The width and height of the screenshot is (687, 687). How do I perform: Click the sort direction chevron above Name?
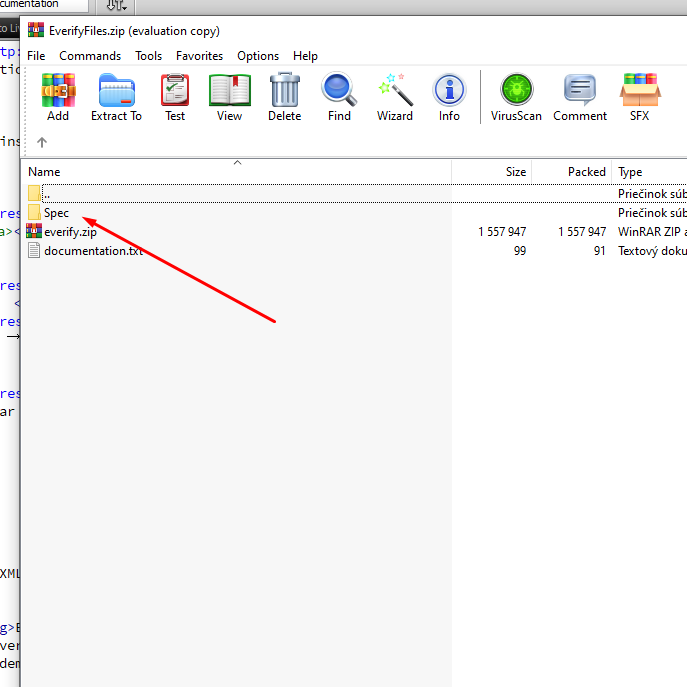(x=237, y=163)
